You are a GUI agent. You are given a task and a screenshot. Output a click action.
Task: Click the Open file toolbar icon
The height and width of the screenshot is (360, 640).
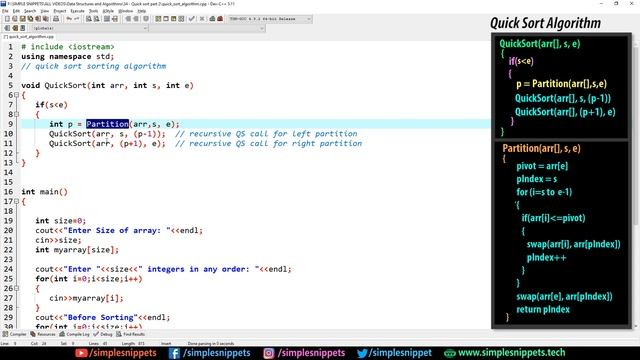(x=15, y=19)
